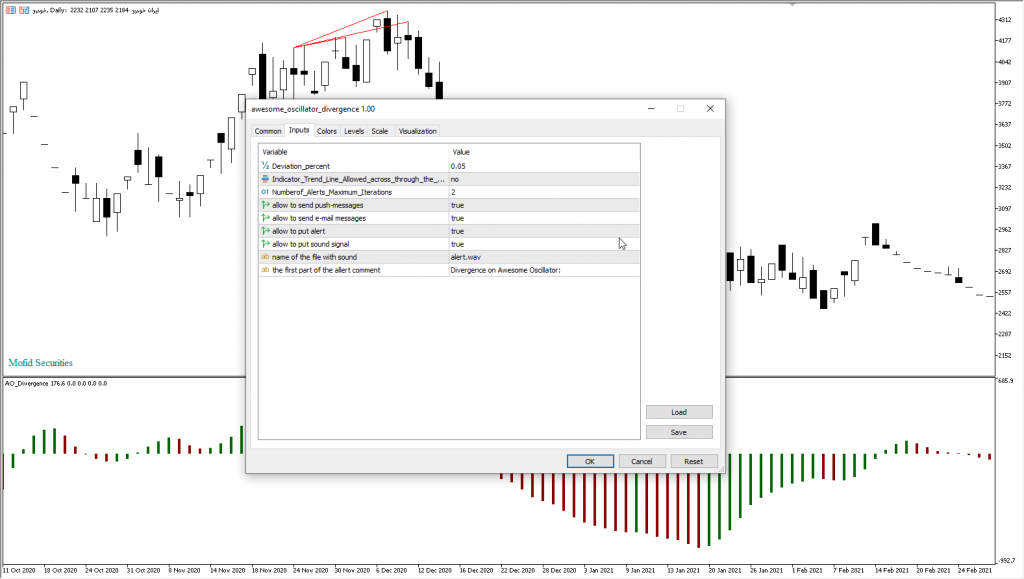This screenshot has height=579, width=1024.
Task: Click the Numberof_Alerts integer type icon
Action: tap(265, 192)
